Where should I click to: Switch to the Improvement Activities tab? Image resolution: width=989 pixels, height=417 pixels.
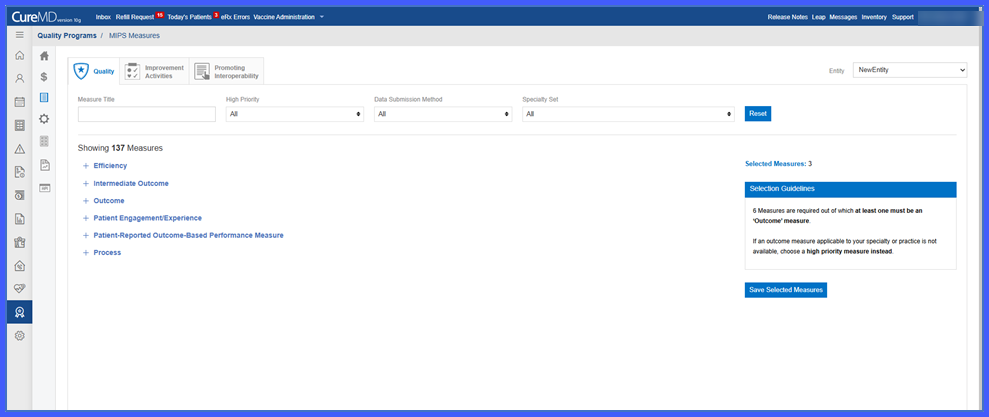155,71
